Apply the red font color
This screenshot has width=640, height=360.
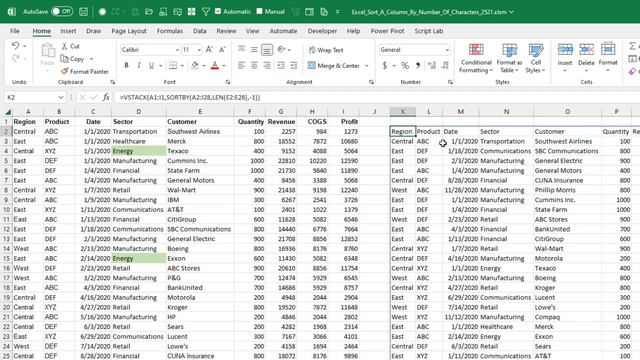click(215, 65)
